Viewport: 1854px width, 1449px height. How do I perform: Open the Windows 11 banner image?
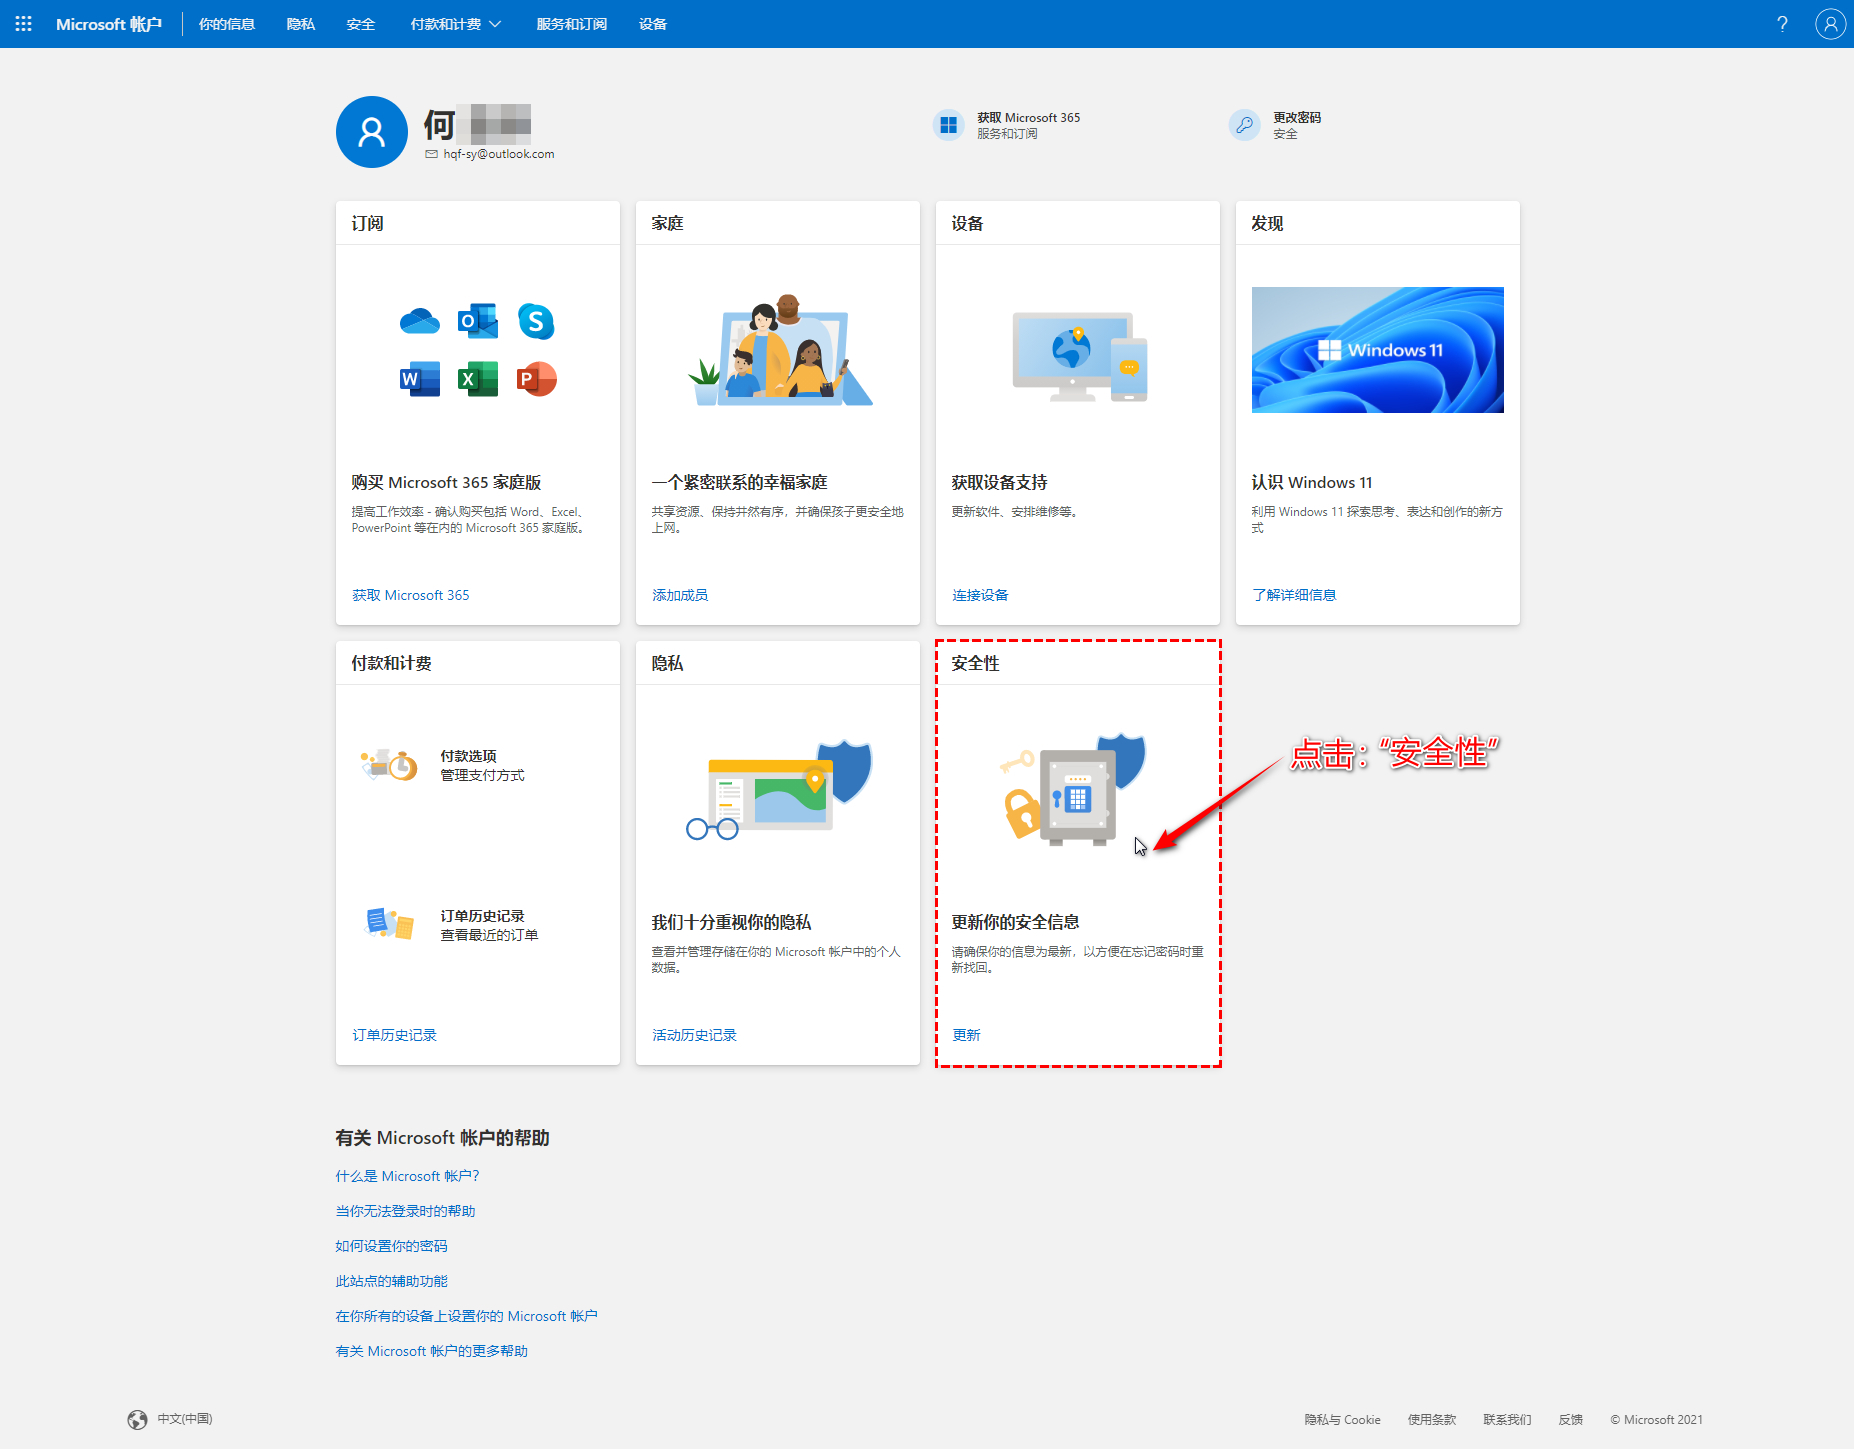pos(1378,350)
